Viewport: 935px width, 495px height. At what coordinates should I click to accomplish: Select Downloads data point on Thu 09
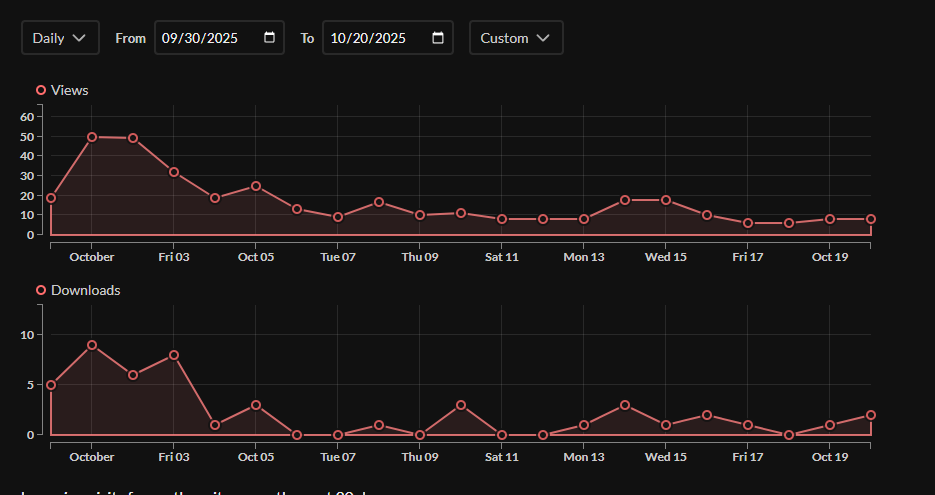coord(420,435)
